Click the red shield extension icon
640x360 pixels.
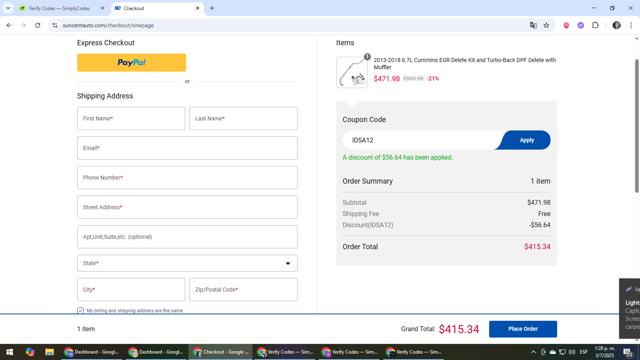click(x=566, y=25)
